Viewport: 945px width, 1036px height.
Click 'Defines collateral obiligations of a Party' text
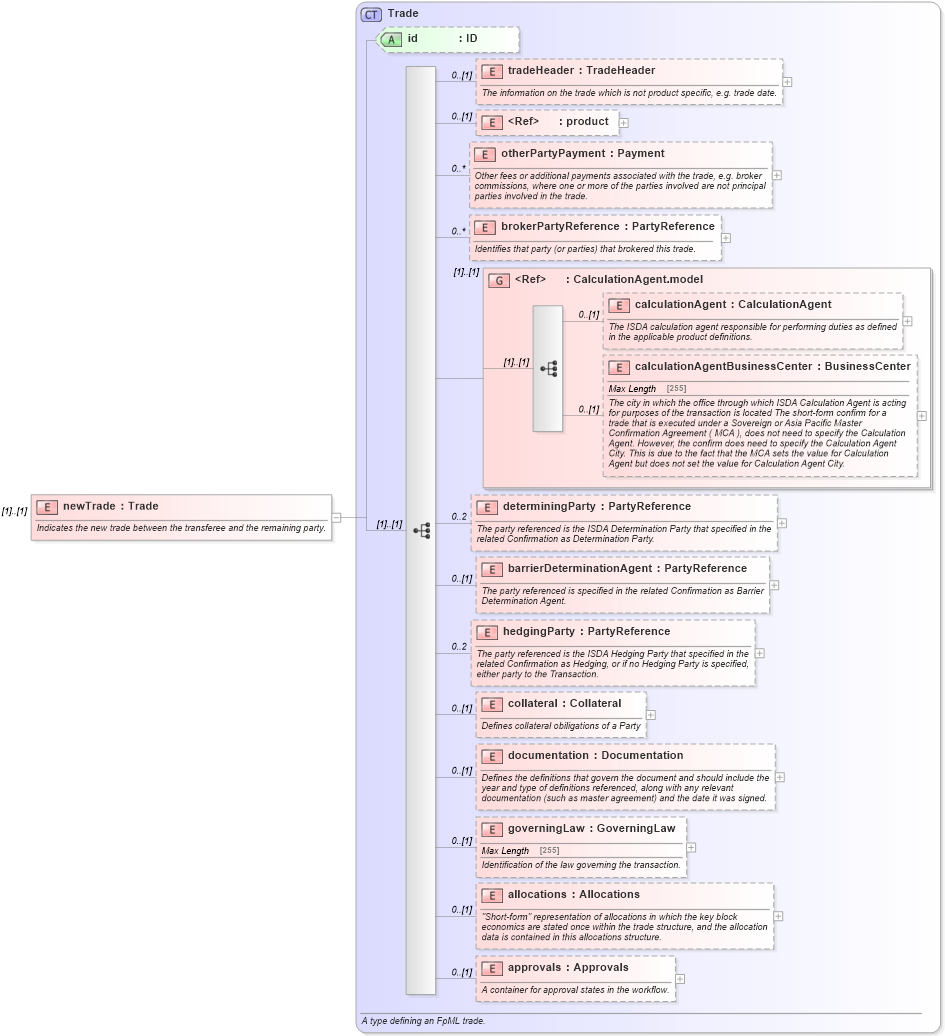pos(561,725)
